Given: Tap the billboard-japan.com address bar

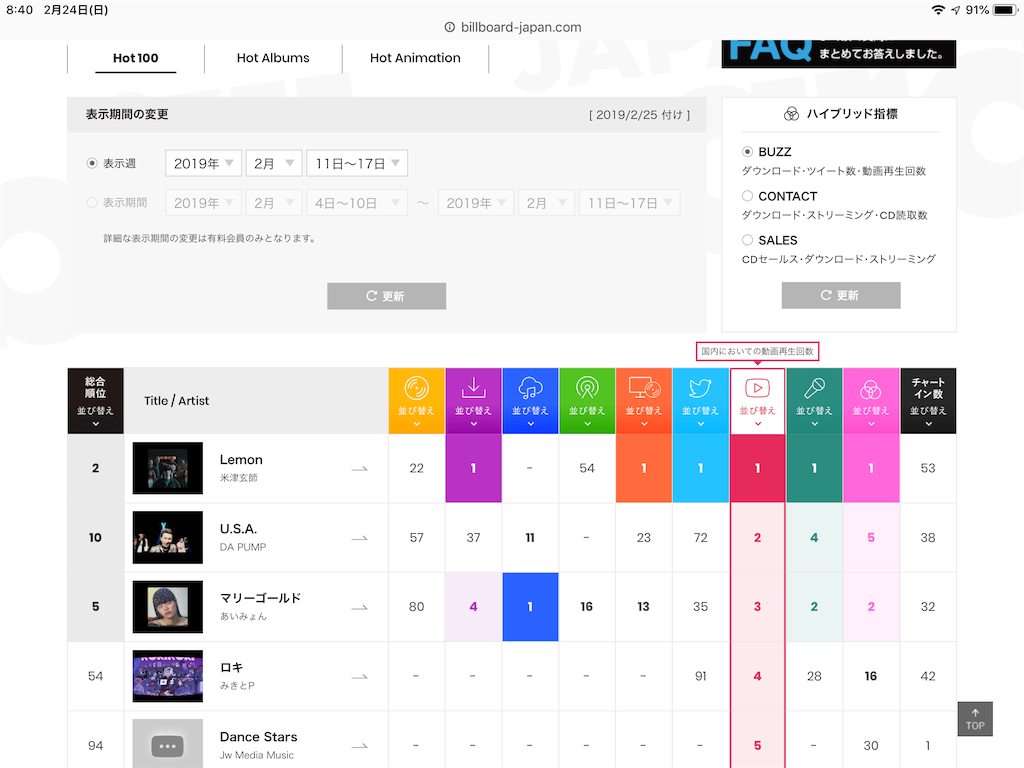Looking at the screenshot, I should pyautogui.click(x=512, y=27).
